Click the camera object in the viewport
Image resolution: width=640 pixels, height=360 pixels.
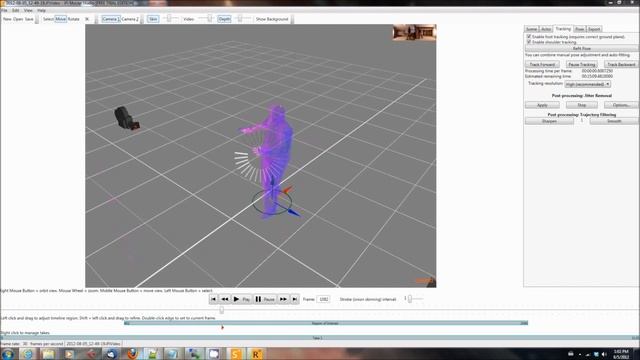(127, 118)
